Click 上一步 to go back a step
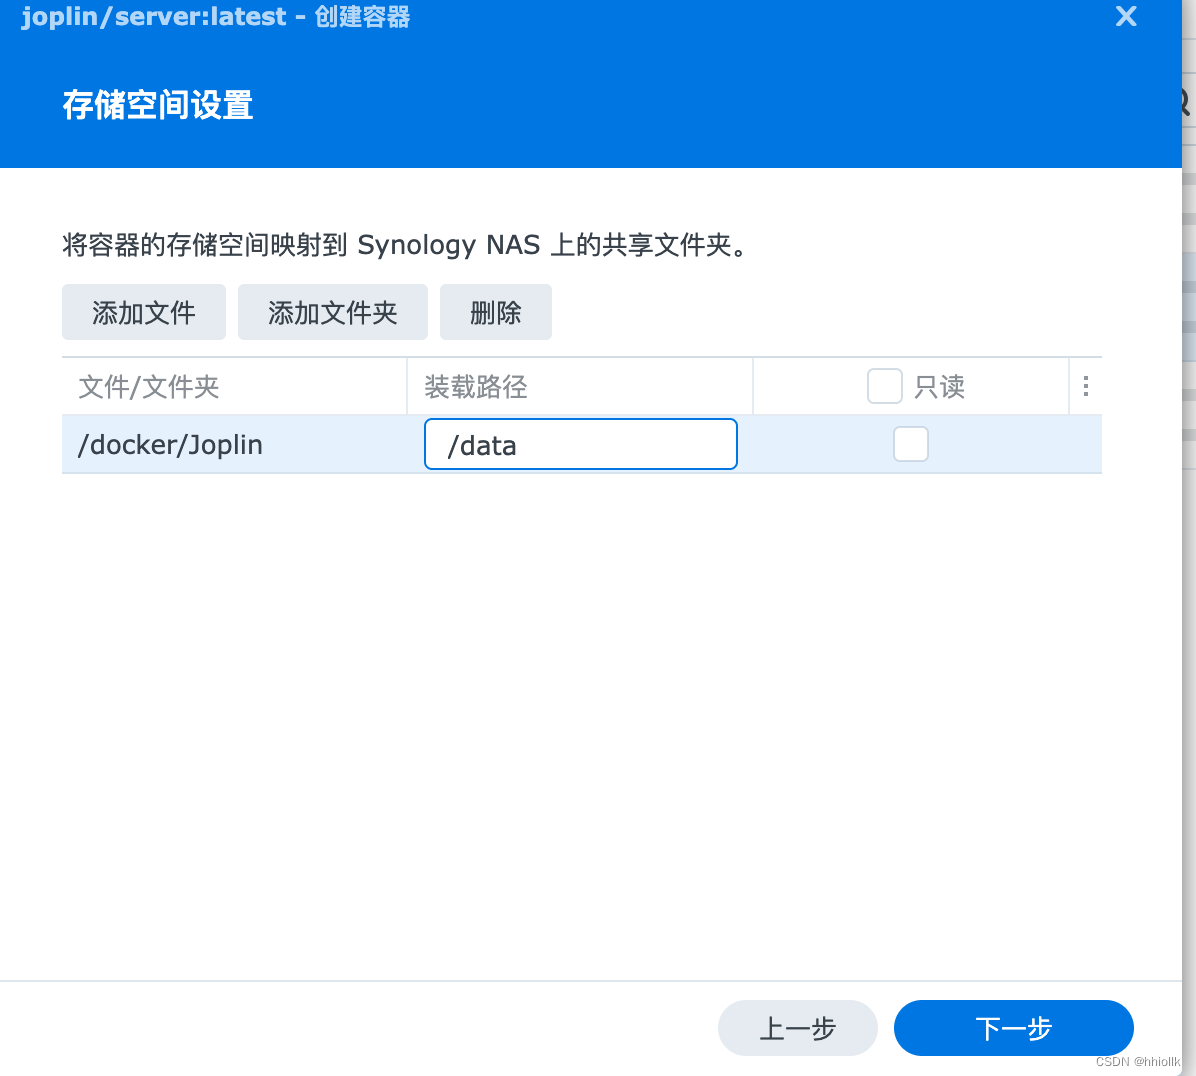 [797, 1028]
